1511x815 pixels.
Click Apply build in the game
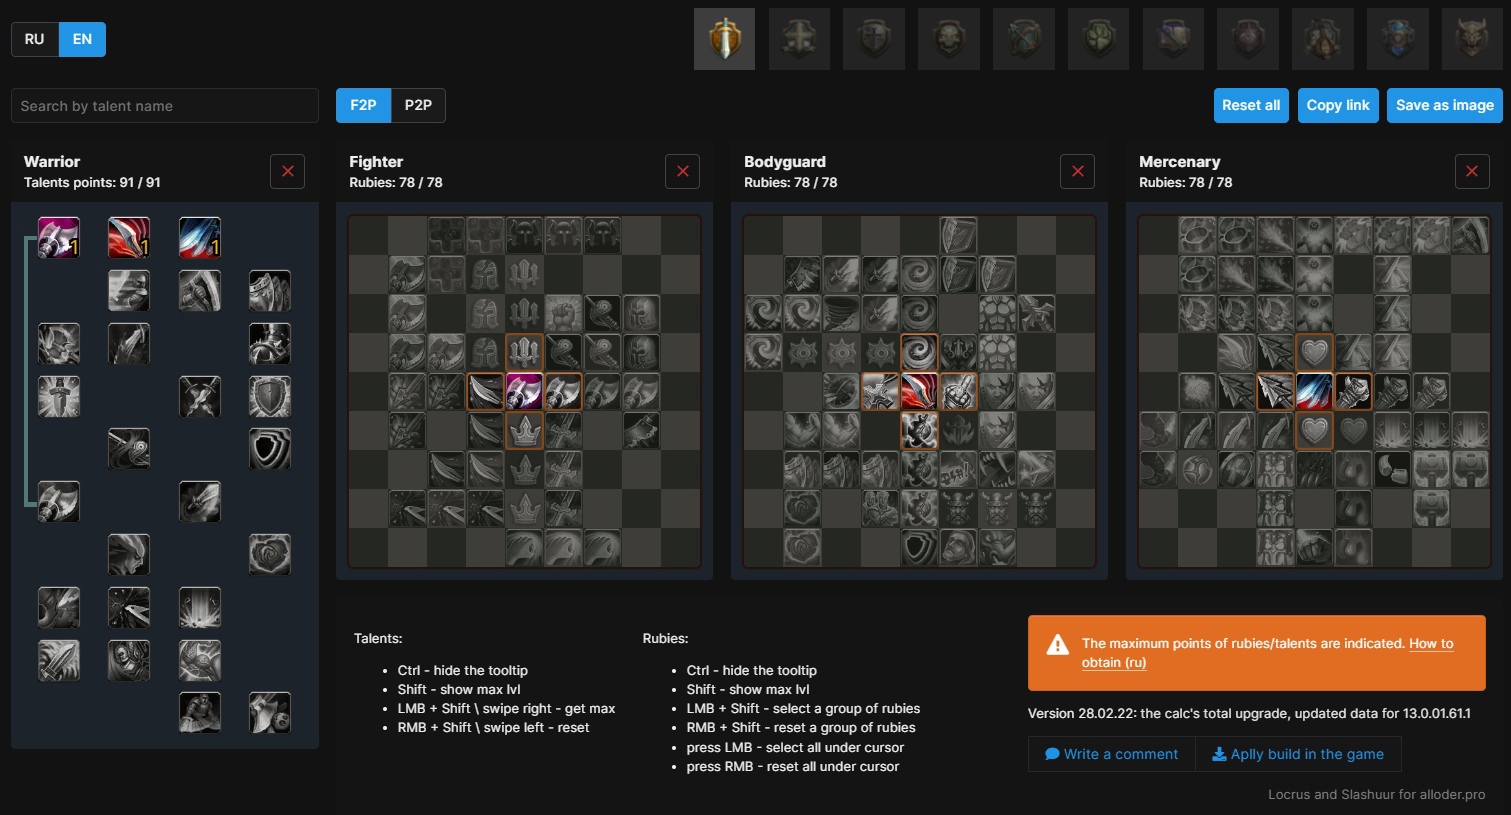1298,754
